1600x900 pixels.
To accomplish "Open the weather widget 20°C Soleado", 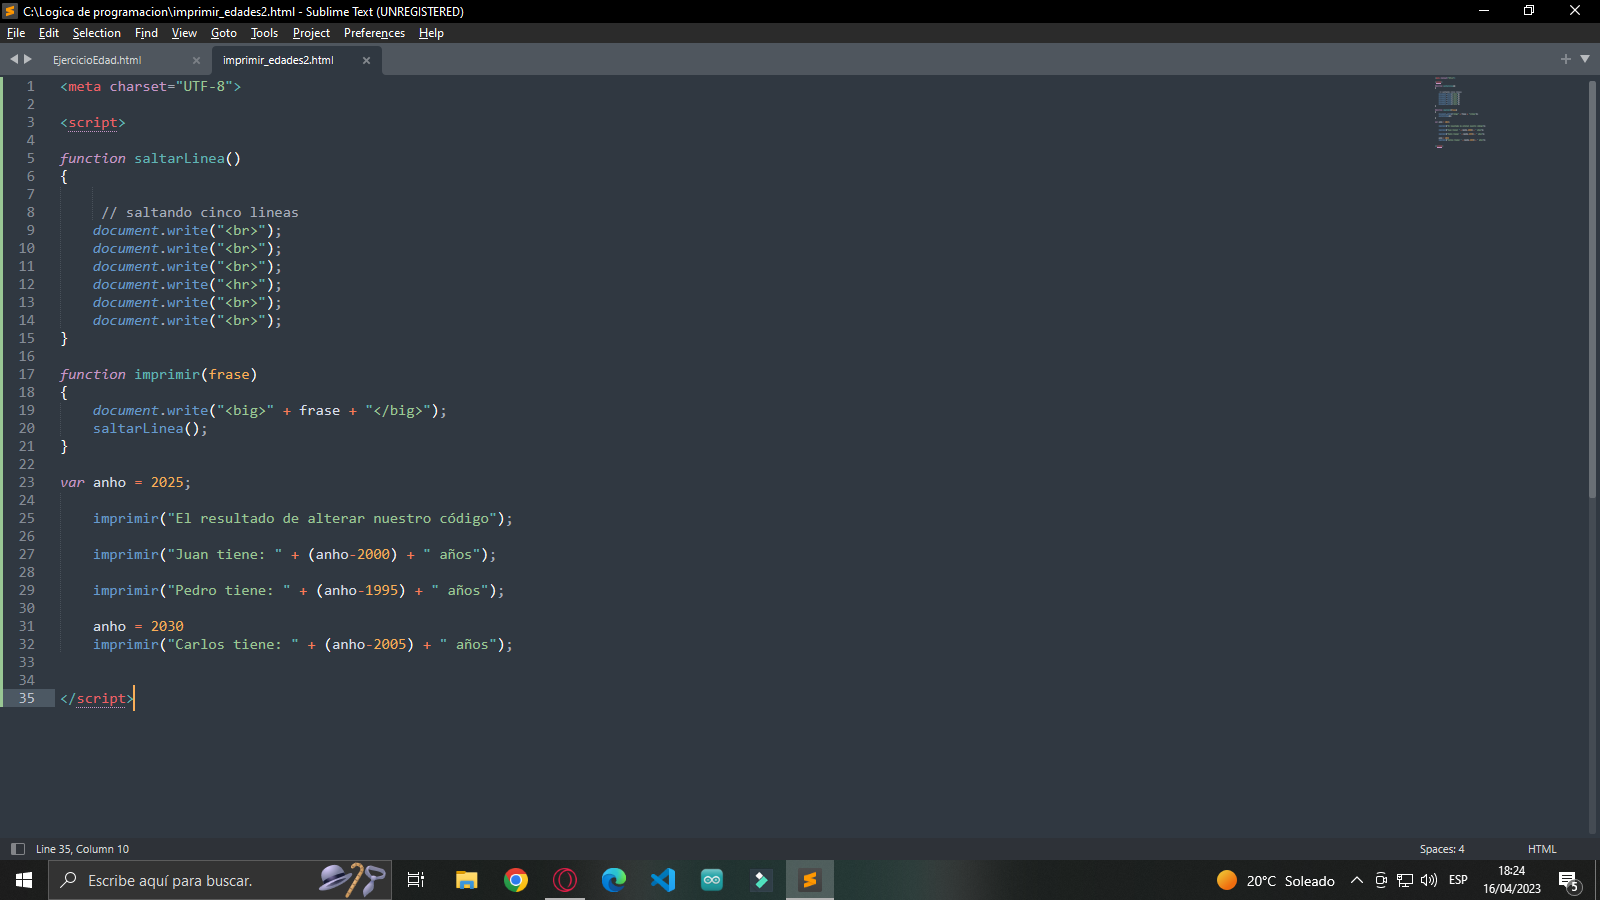I will (1276, 880).
